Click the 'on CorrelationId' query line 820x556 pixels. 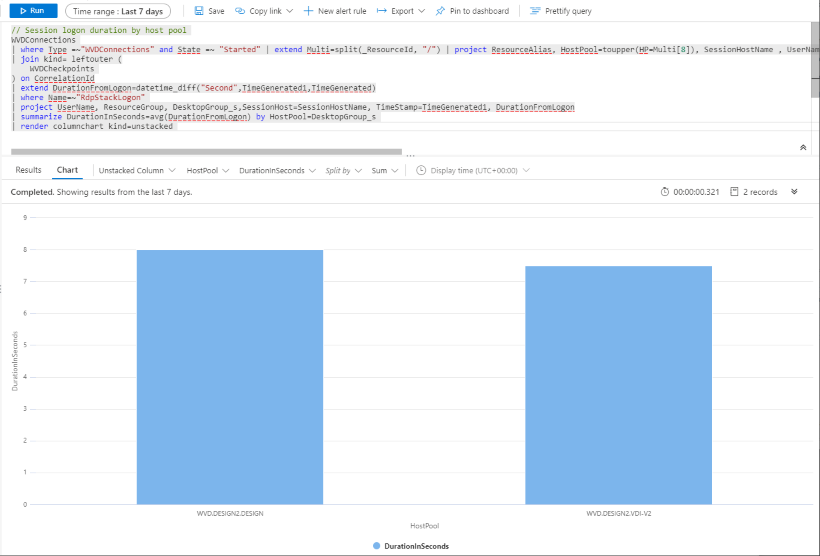coord(53,78)
